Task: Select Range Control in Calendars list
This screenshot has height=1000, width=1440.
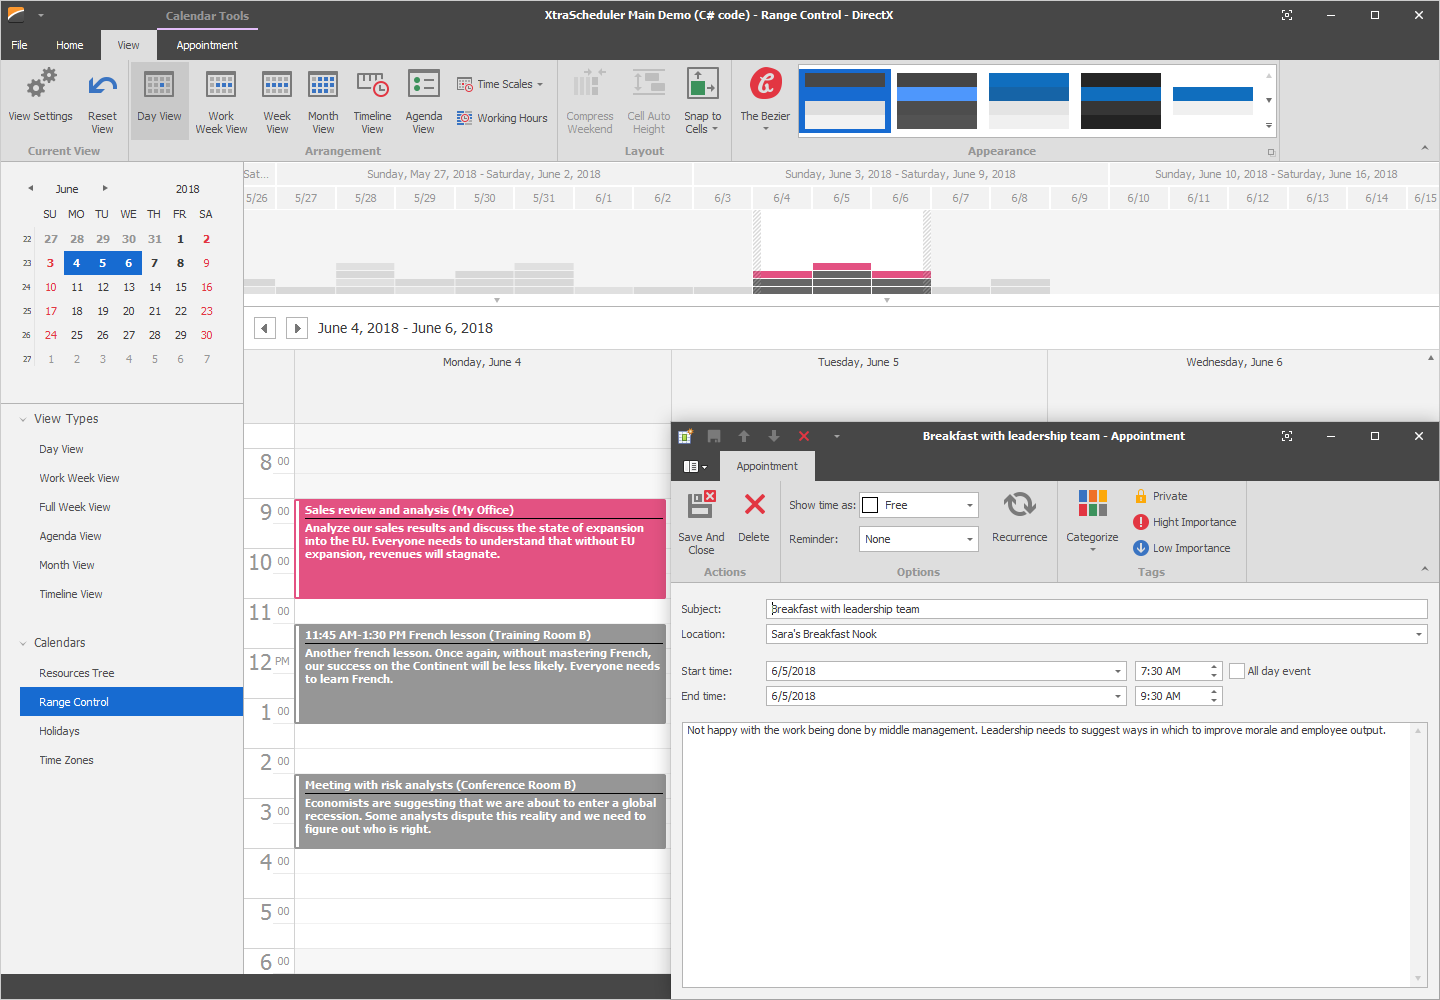Action: point(131,702)
